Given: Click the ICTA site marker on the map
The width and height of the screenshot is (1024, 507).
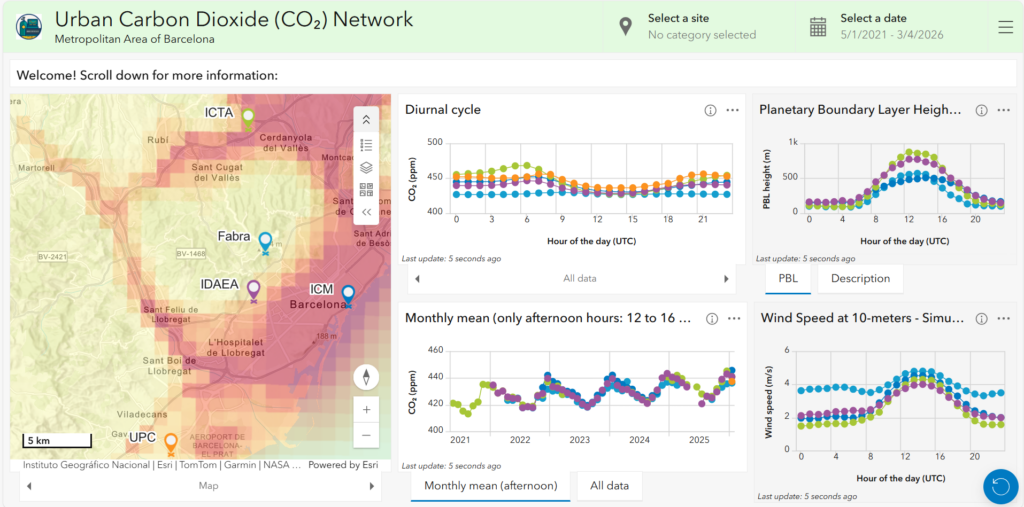Looking at the screenshot, I should tap(248, 119).
